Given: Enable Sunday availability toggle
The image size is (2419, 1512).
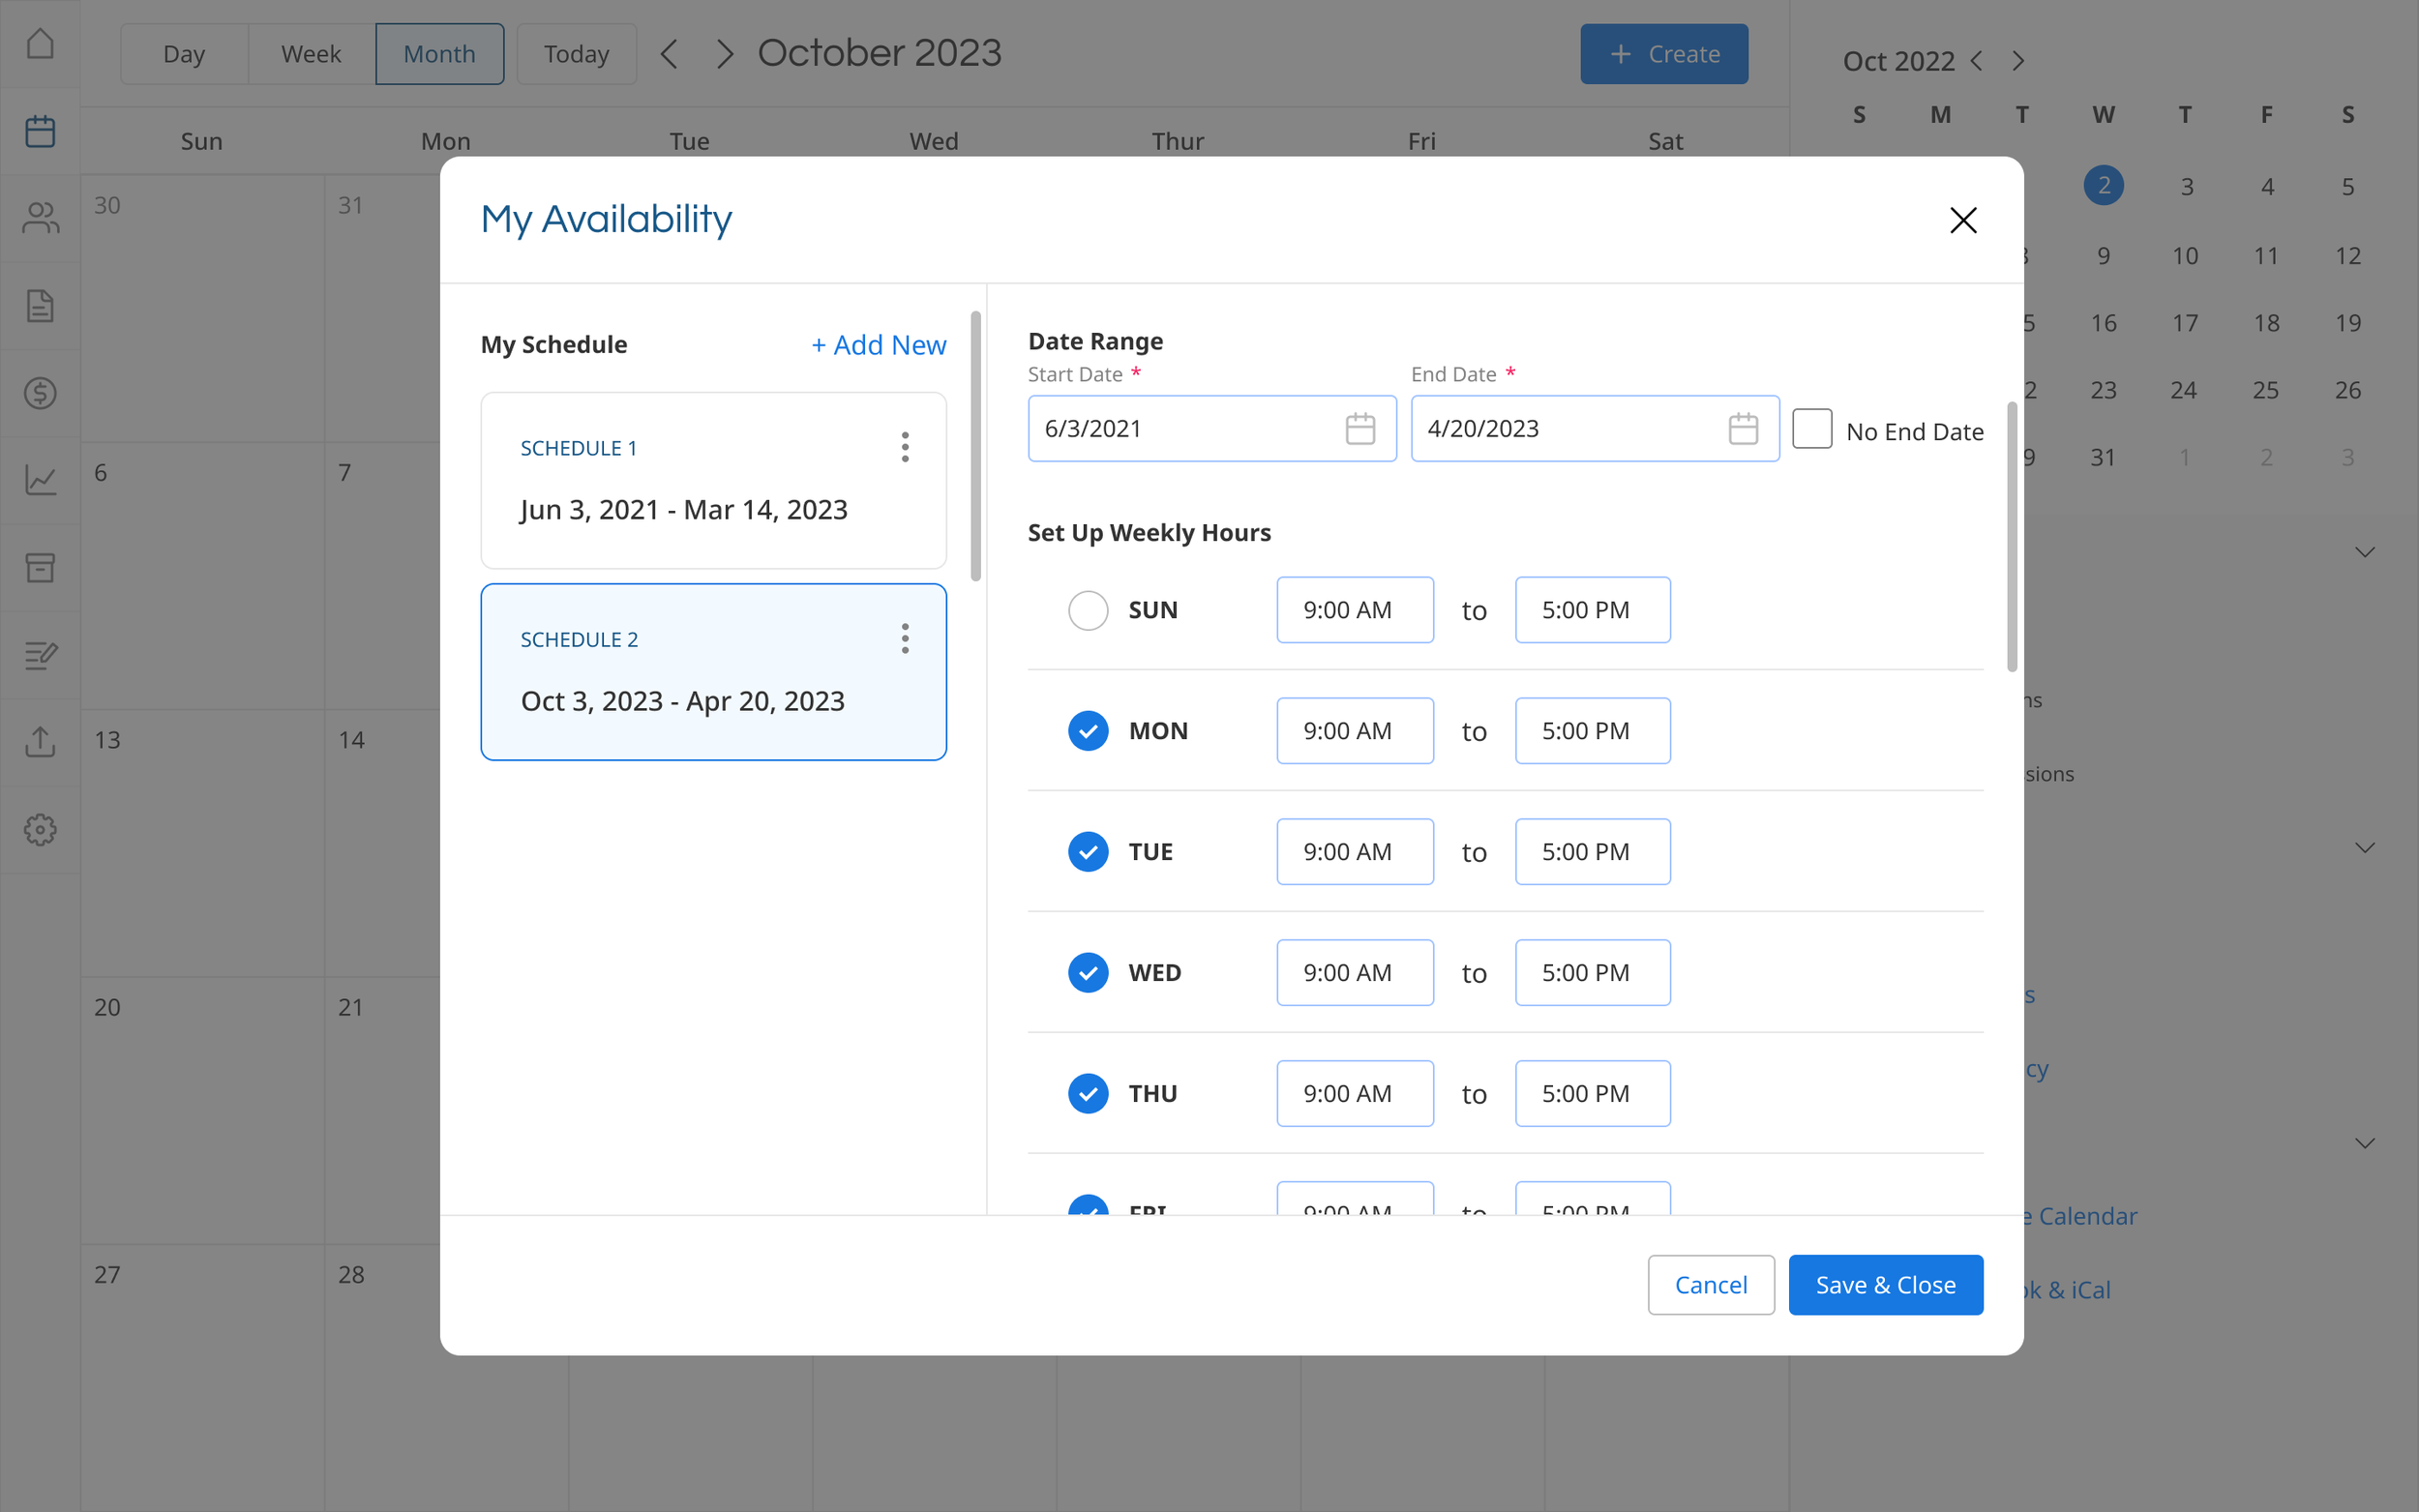Looking at the screenshot, I should [x=1088, y=610].
